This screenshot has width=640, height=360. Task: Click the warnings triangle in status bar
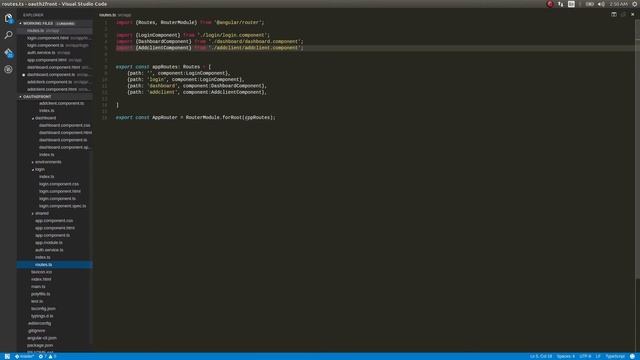(51, 356)
